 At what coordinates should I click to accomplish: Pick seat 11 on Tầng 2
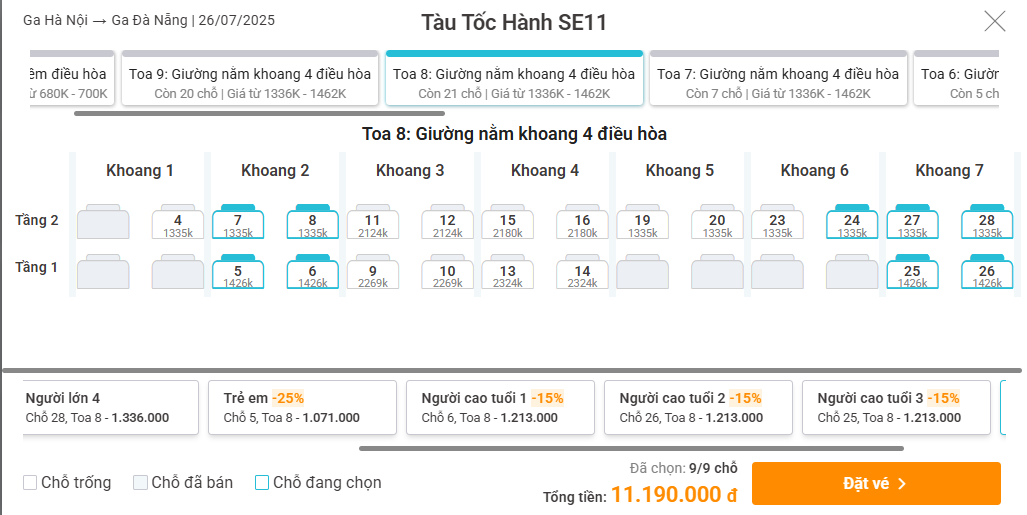373,222
